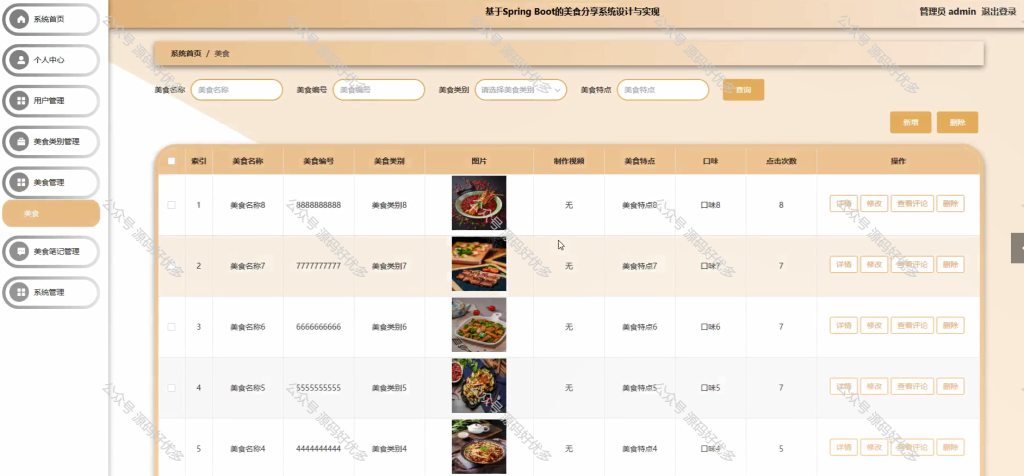Viewport: 1024px width, 476px height.
Task: Check the checkbox for row 美食名称8
Action: click(x=172, y=205)
